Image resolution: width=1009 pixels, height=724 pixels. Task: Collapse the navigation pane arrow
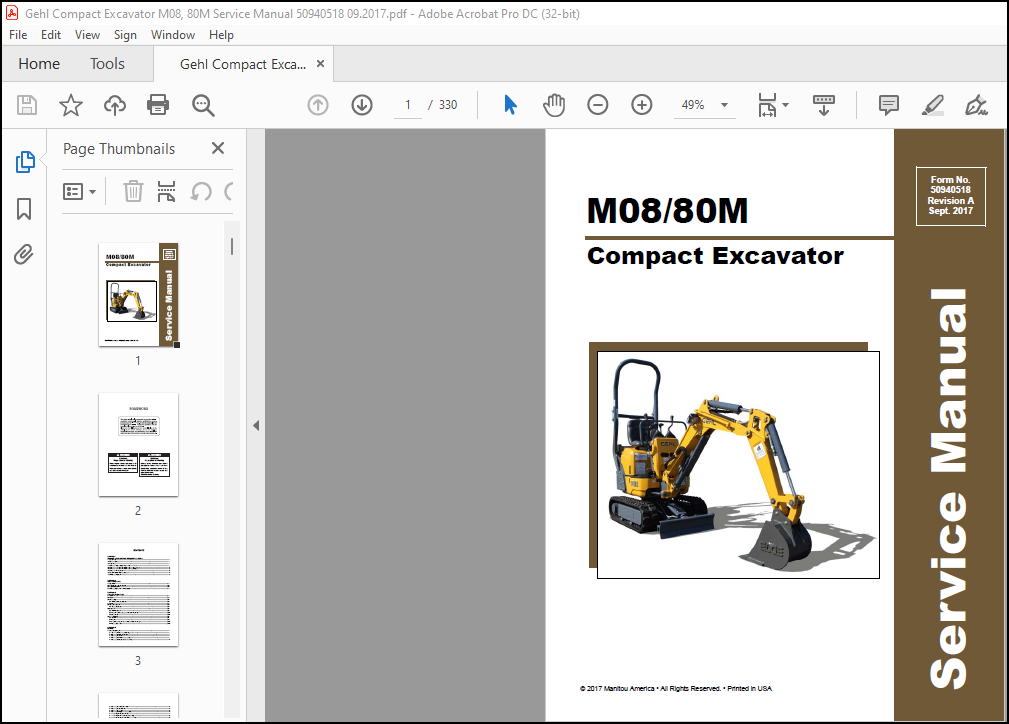click(x=256, y=425)
